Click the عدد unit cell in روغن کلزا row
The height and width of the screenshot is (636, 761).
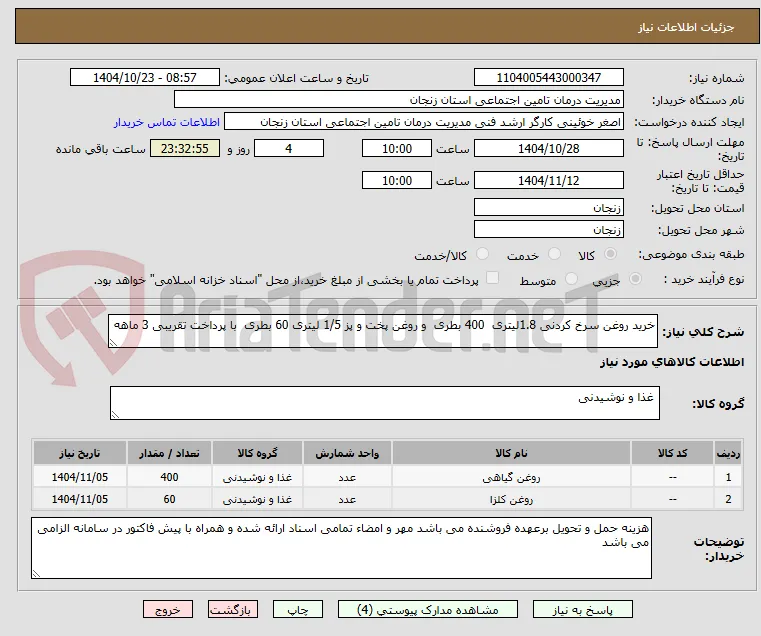point(347,499)
